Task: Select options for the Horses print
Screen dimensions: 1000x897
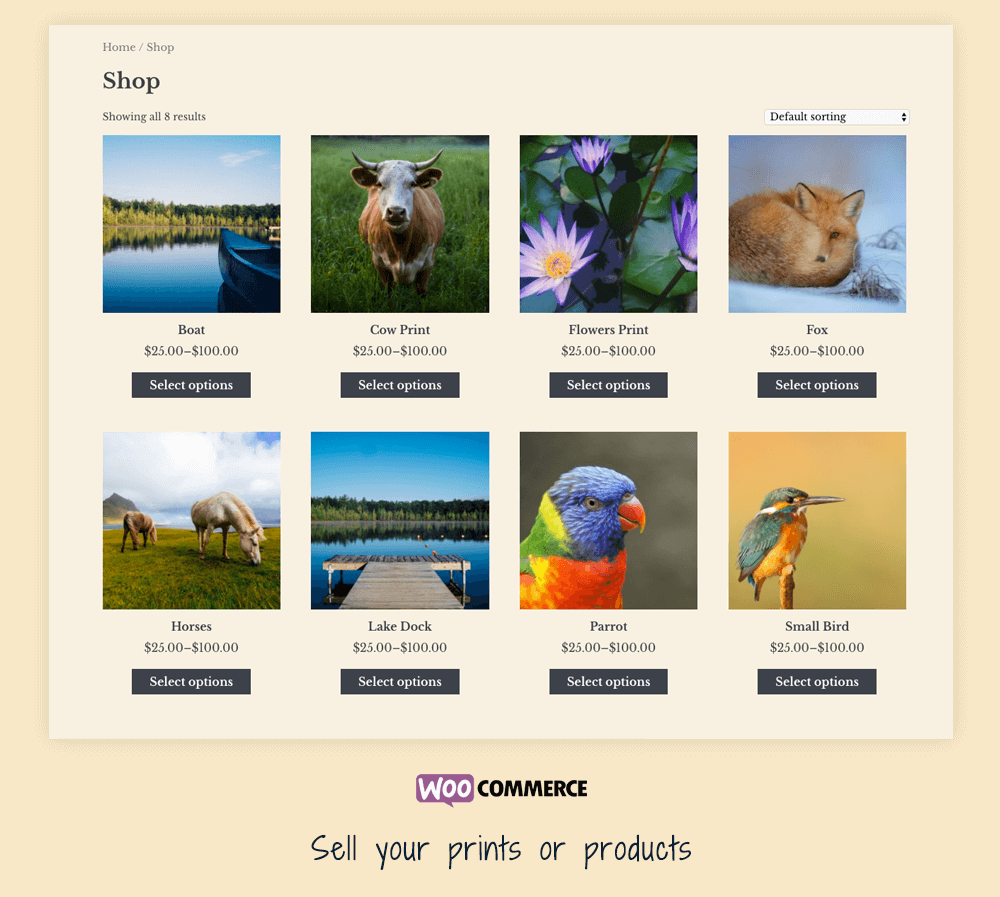Action: (191, 681)
